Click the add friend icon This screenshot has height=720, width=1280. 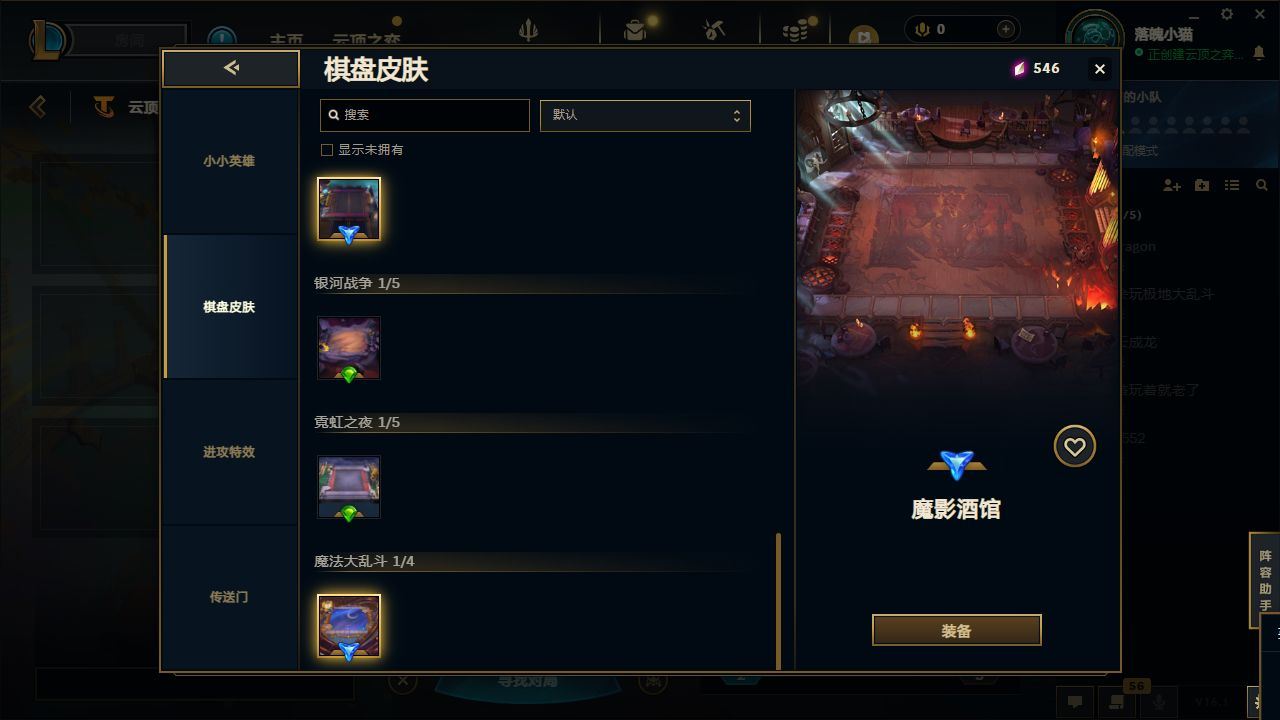tap(1172, 186)
